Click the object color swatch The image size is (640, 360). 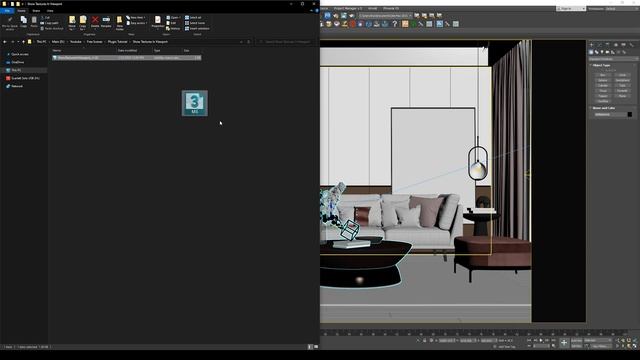point(629,115)
